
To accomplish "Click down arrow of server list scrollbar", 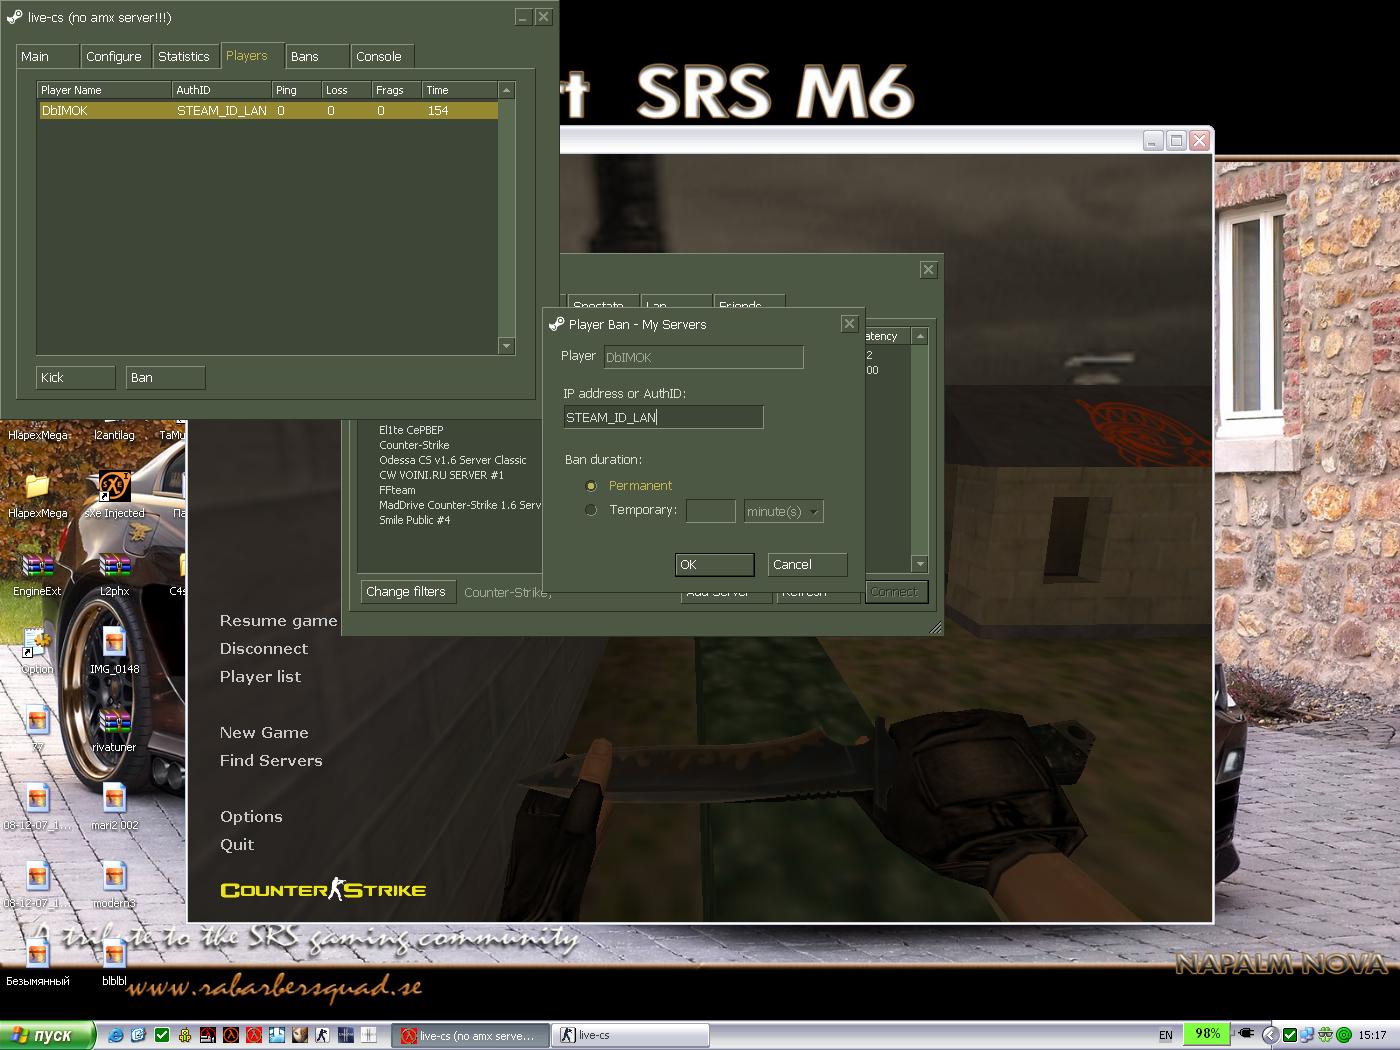I will (920, 564).
